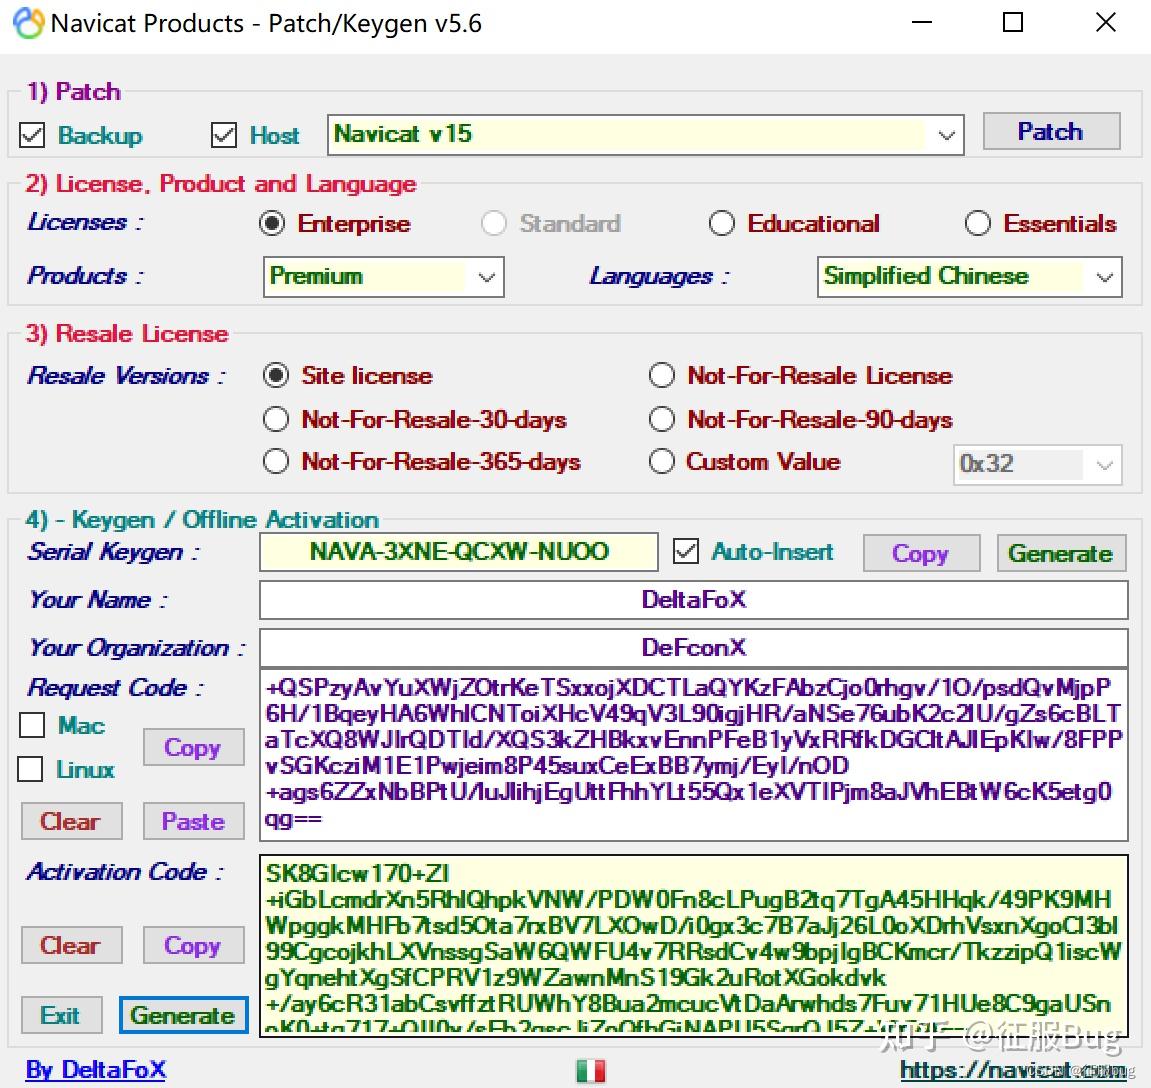This screenshot has height=1088, width=1151.
Task: Toggle the Auto-Insert checkbox
Action: 686,551
